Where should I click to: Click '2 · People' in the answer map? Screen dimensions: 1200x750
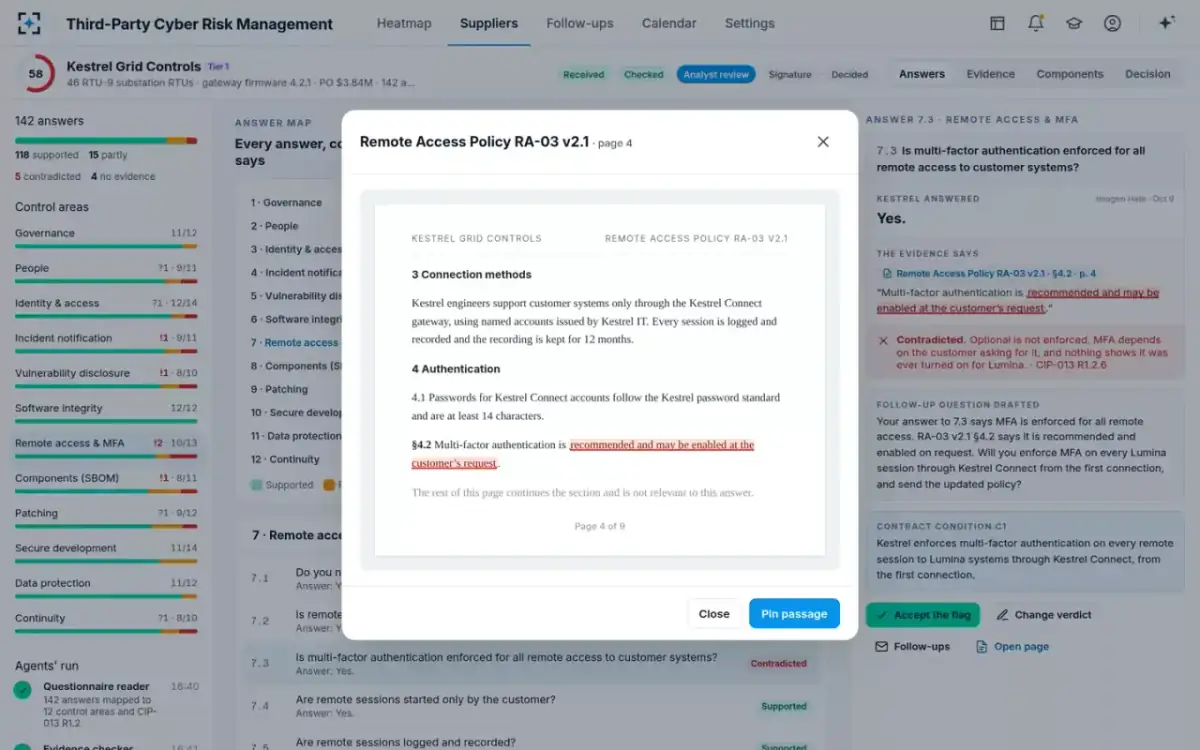pyautogui.click(x=275, y=226)
